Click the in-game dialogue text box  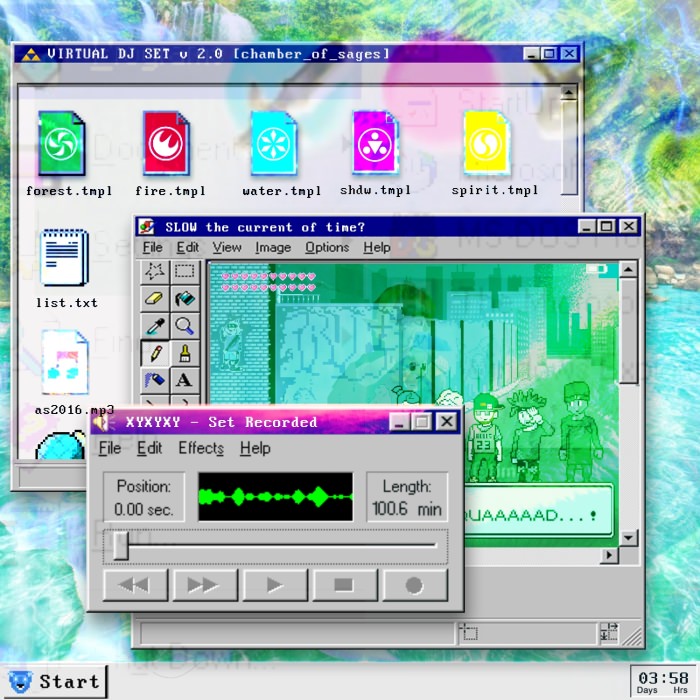point(538,512)
